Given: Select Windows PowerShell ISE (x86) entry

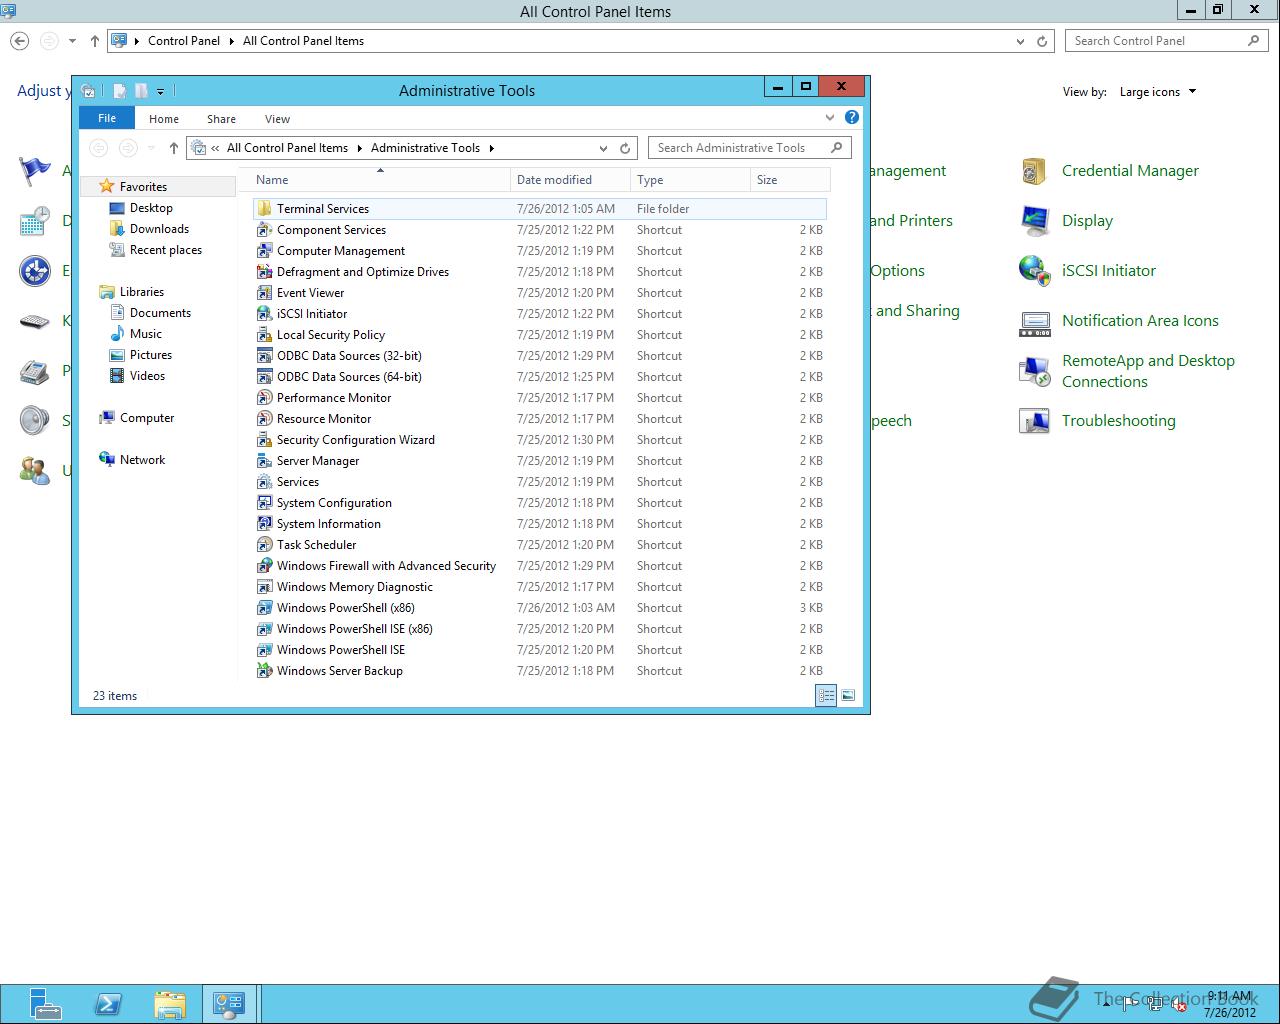Looking at the screenshot, I should click(540, 629).
